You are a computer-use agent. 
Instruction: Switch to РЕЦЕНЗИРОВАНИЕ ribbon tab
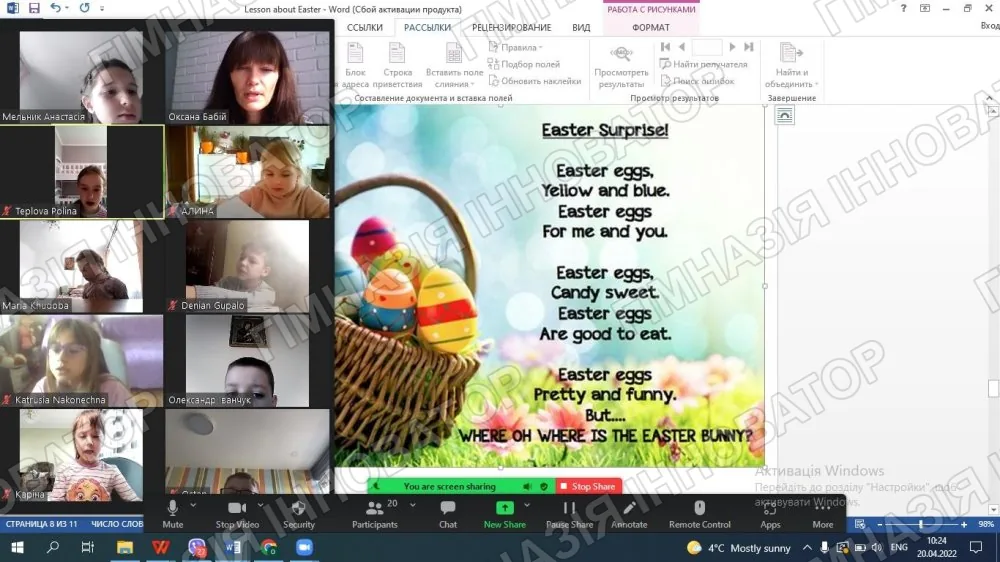(511, 27)
